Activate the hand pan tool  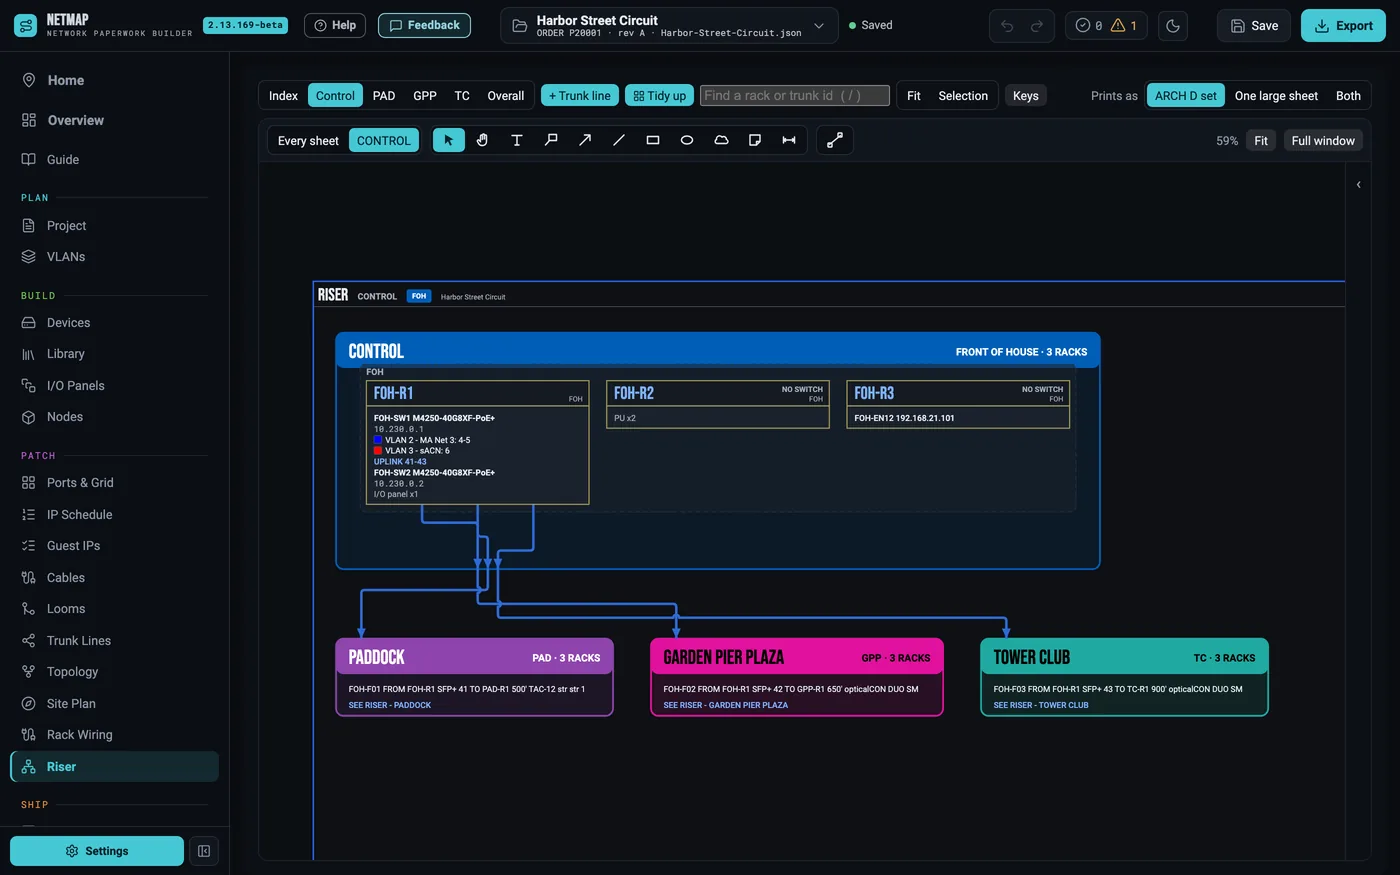(482, 141)
